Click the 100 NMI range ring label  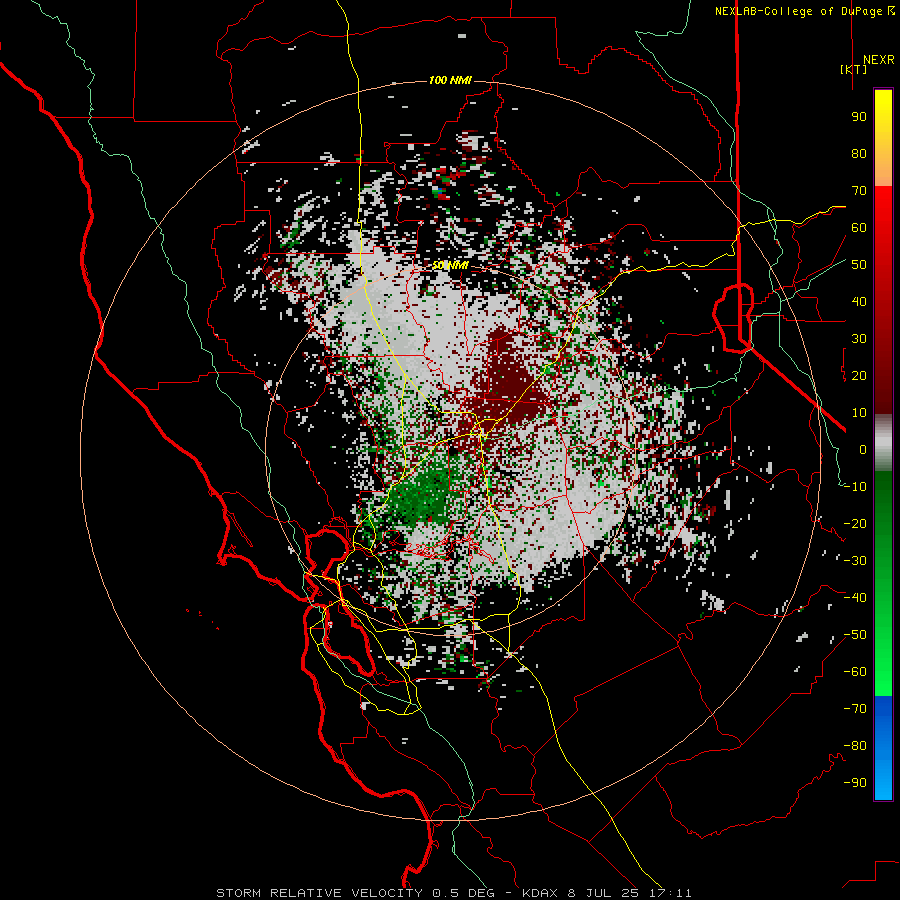pyautogui.click(x=450, y=80)
